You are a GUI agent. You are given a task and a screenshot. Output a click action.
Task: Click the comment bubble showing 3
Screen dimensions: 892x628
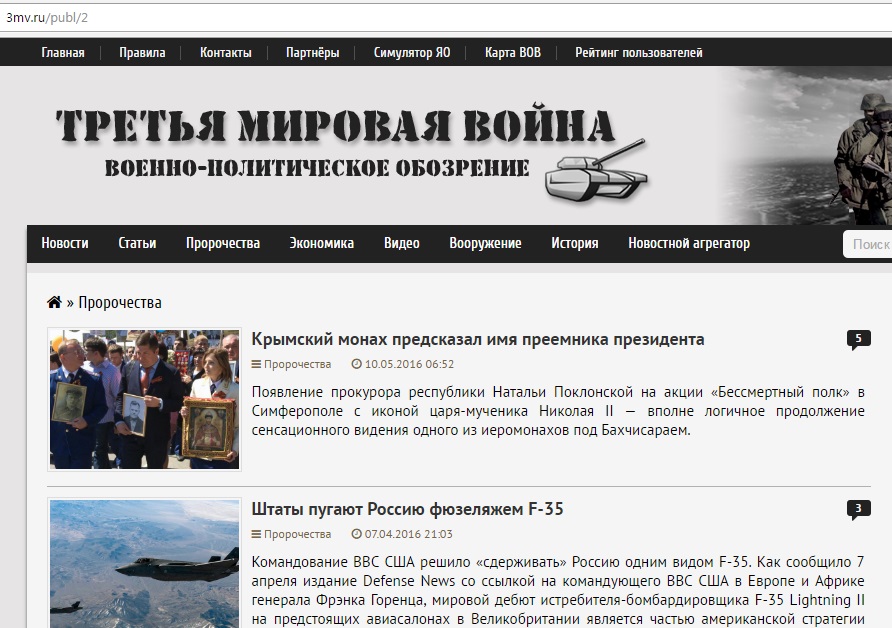pyautogui.click(x=858, y=509)
